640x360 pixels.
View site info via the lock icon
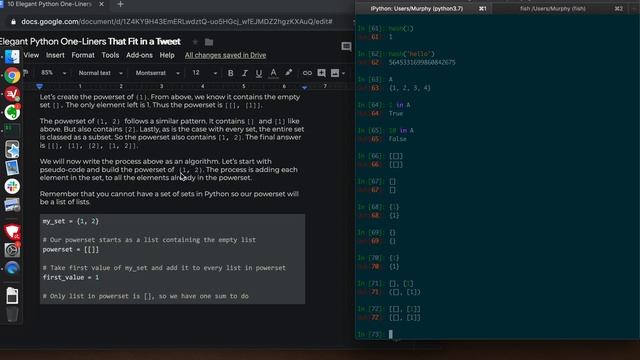click(x=13, y=22)
